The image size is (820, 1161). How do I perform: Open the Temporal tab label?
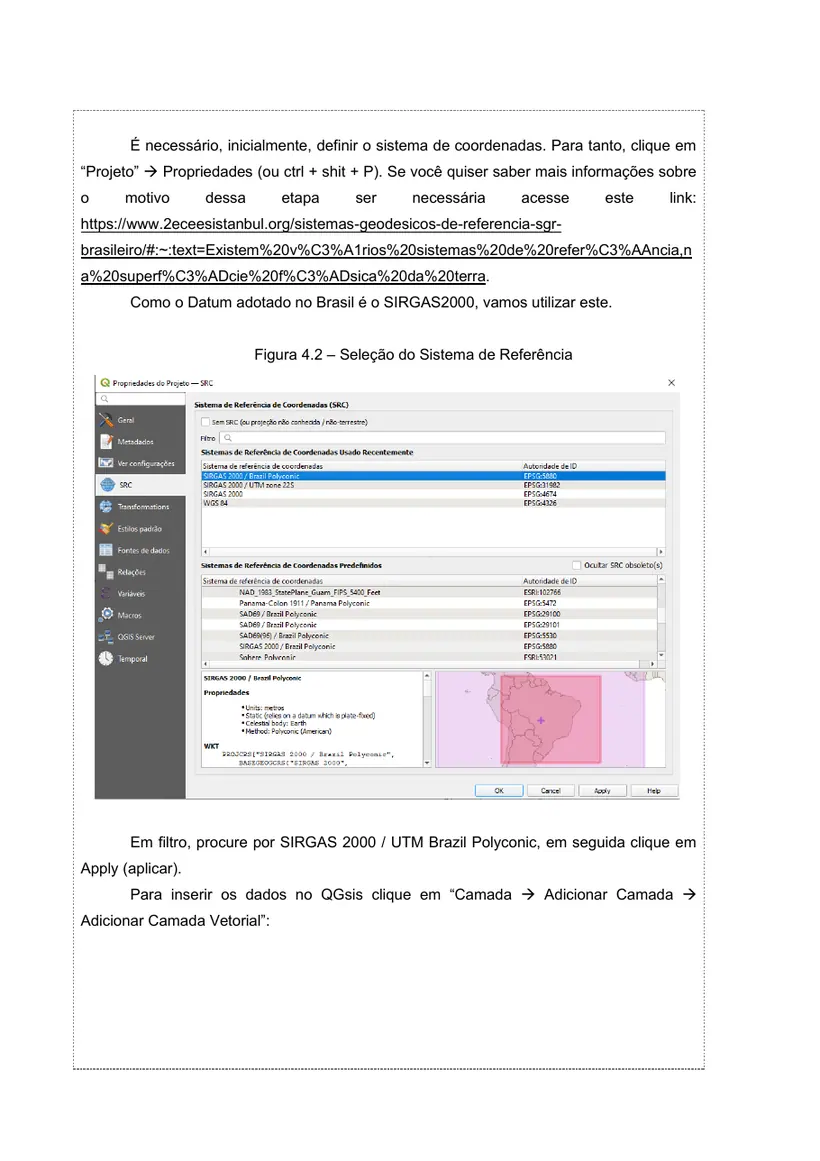[x=133, y=658]
